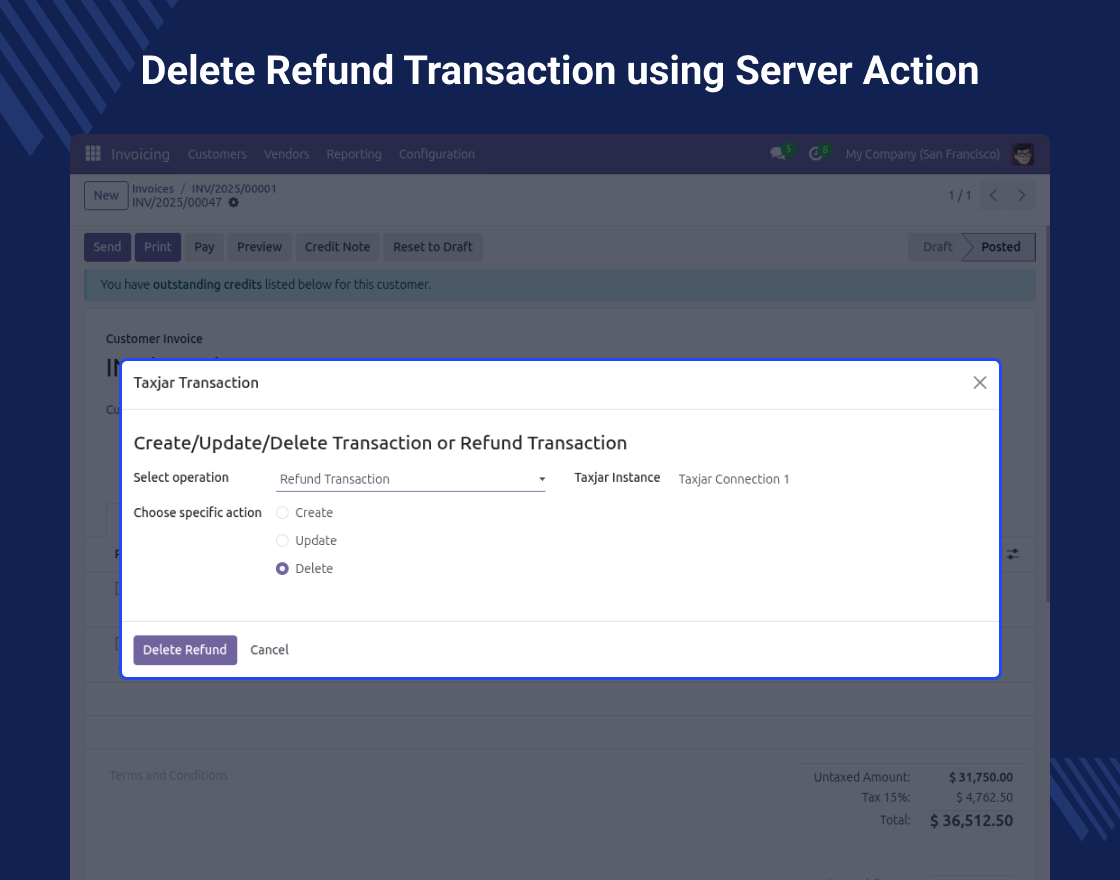The image size is (1120, 880).
Task: Click the Invoices breadcrumb link
Action: (x=153, y=189)
